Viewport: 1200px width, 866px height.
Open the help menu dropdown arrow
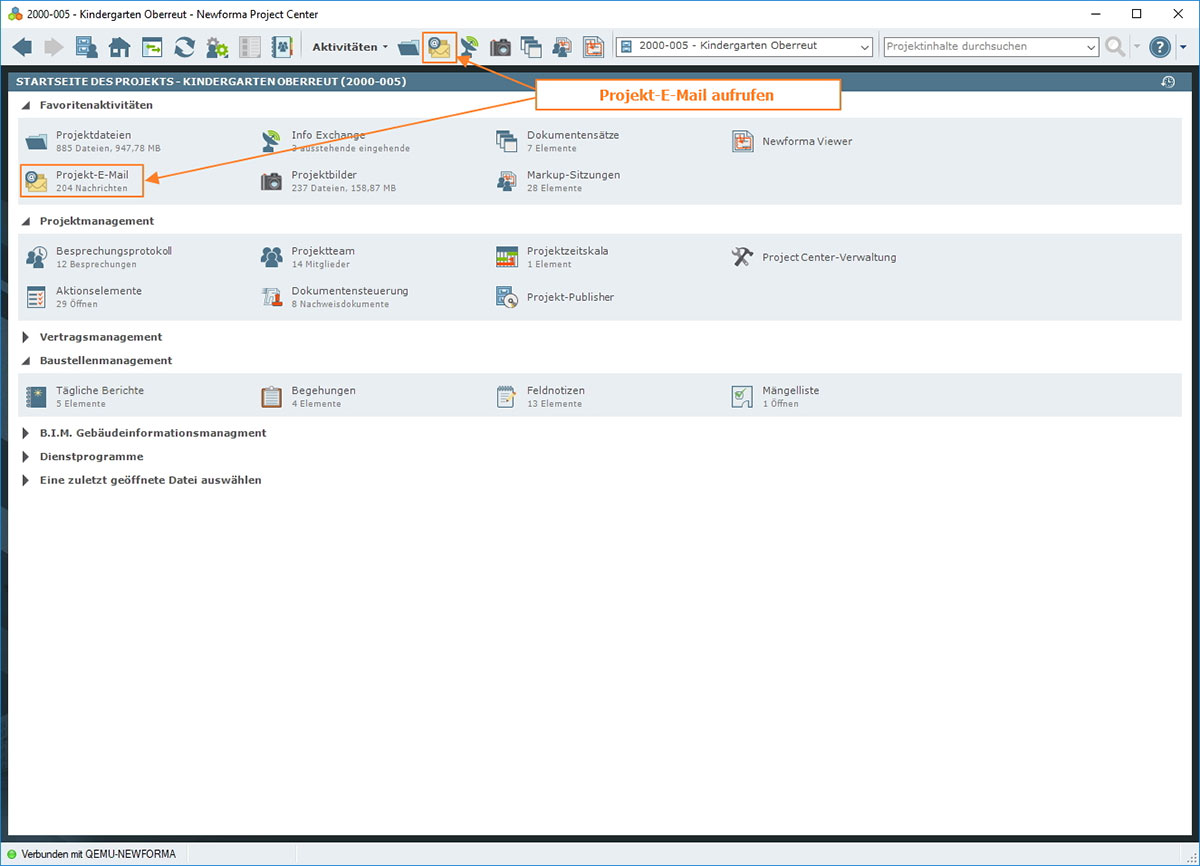pos(1183,47)
